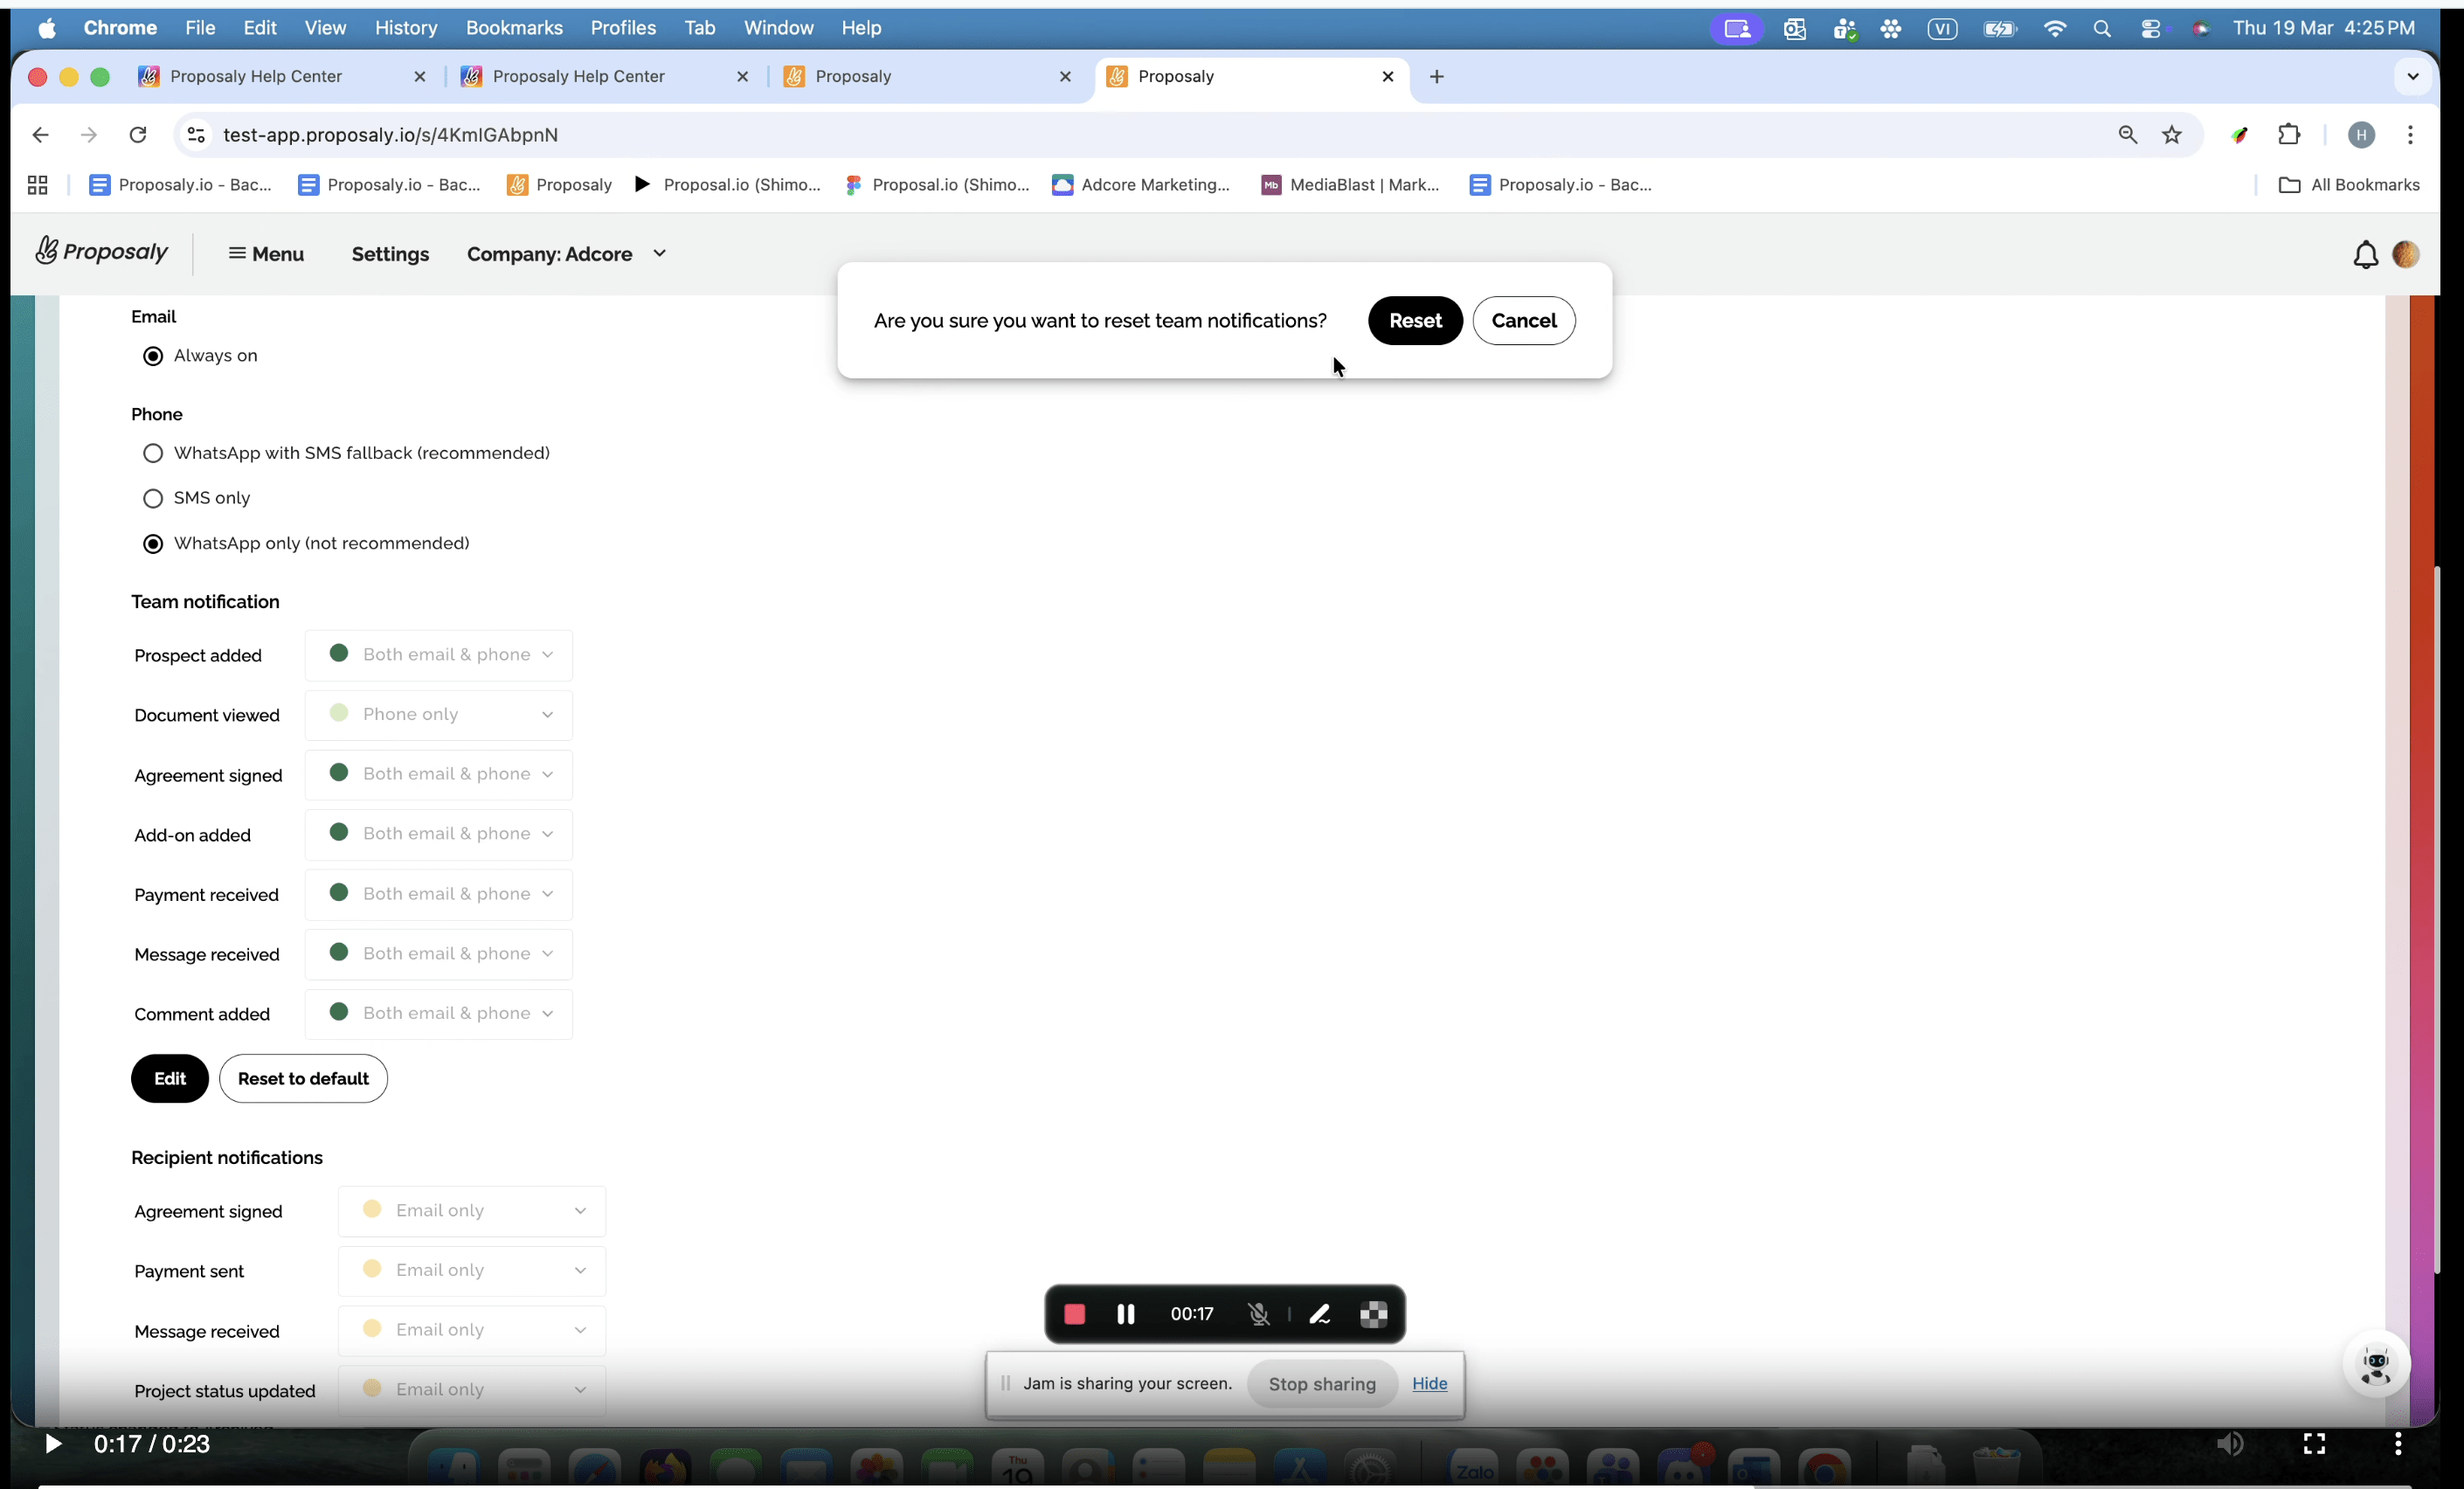This screenshot has height=1489, width=2464.
Task: Open Payment sent recipient dropdown
Action: tap(472, 1271)
